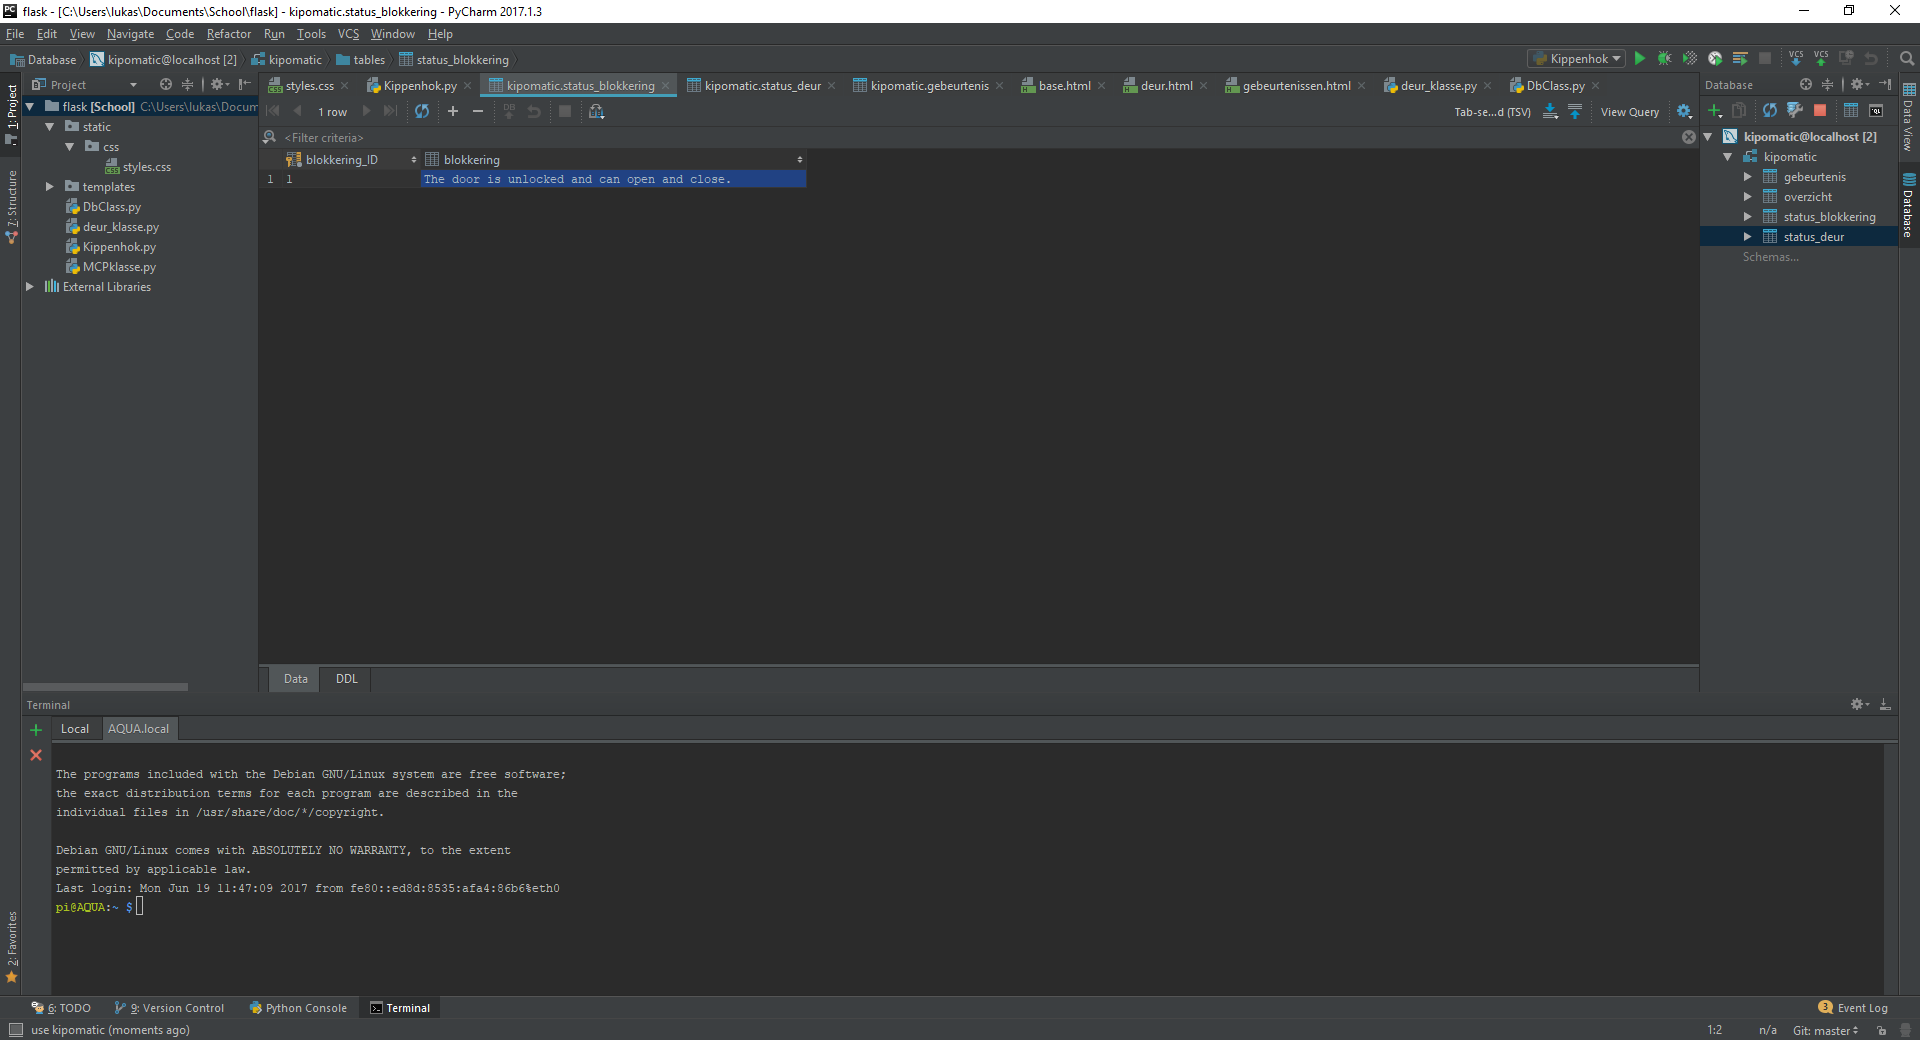Expand External Libraries node
This screenshot has width=1920, height=1040.
[30, 287]
